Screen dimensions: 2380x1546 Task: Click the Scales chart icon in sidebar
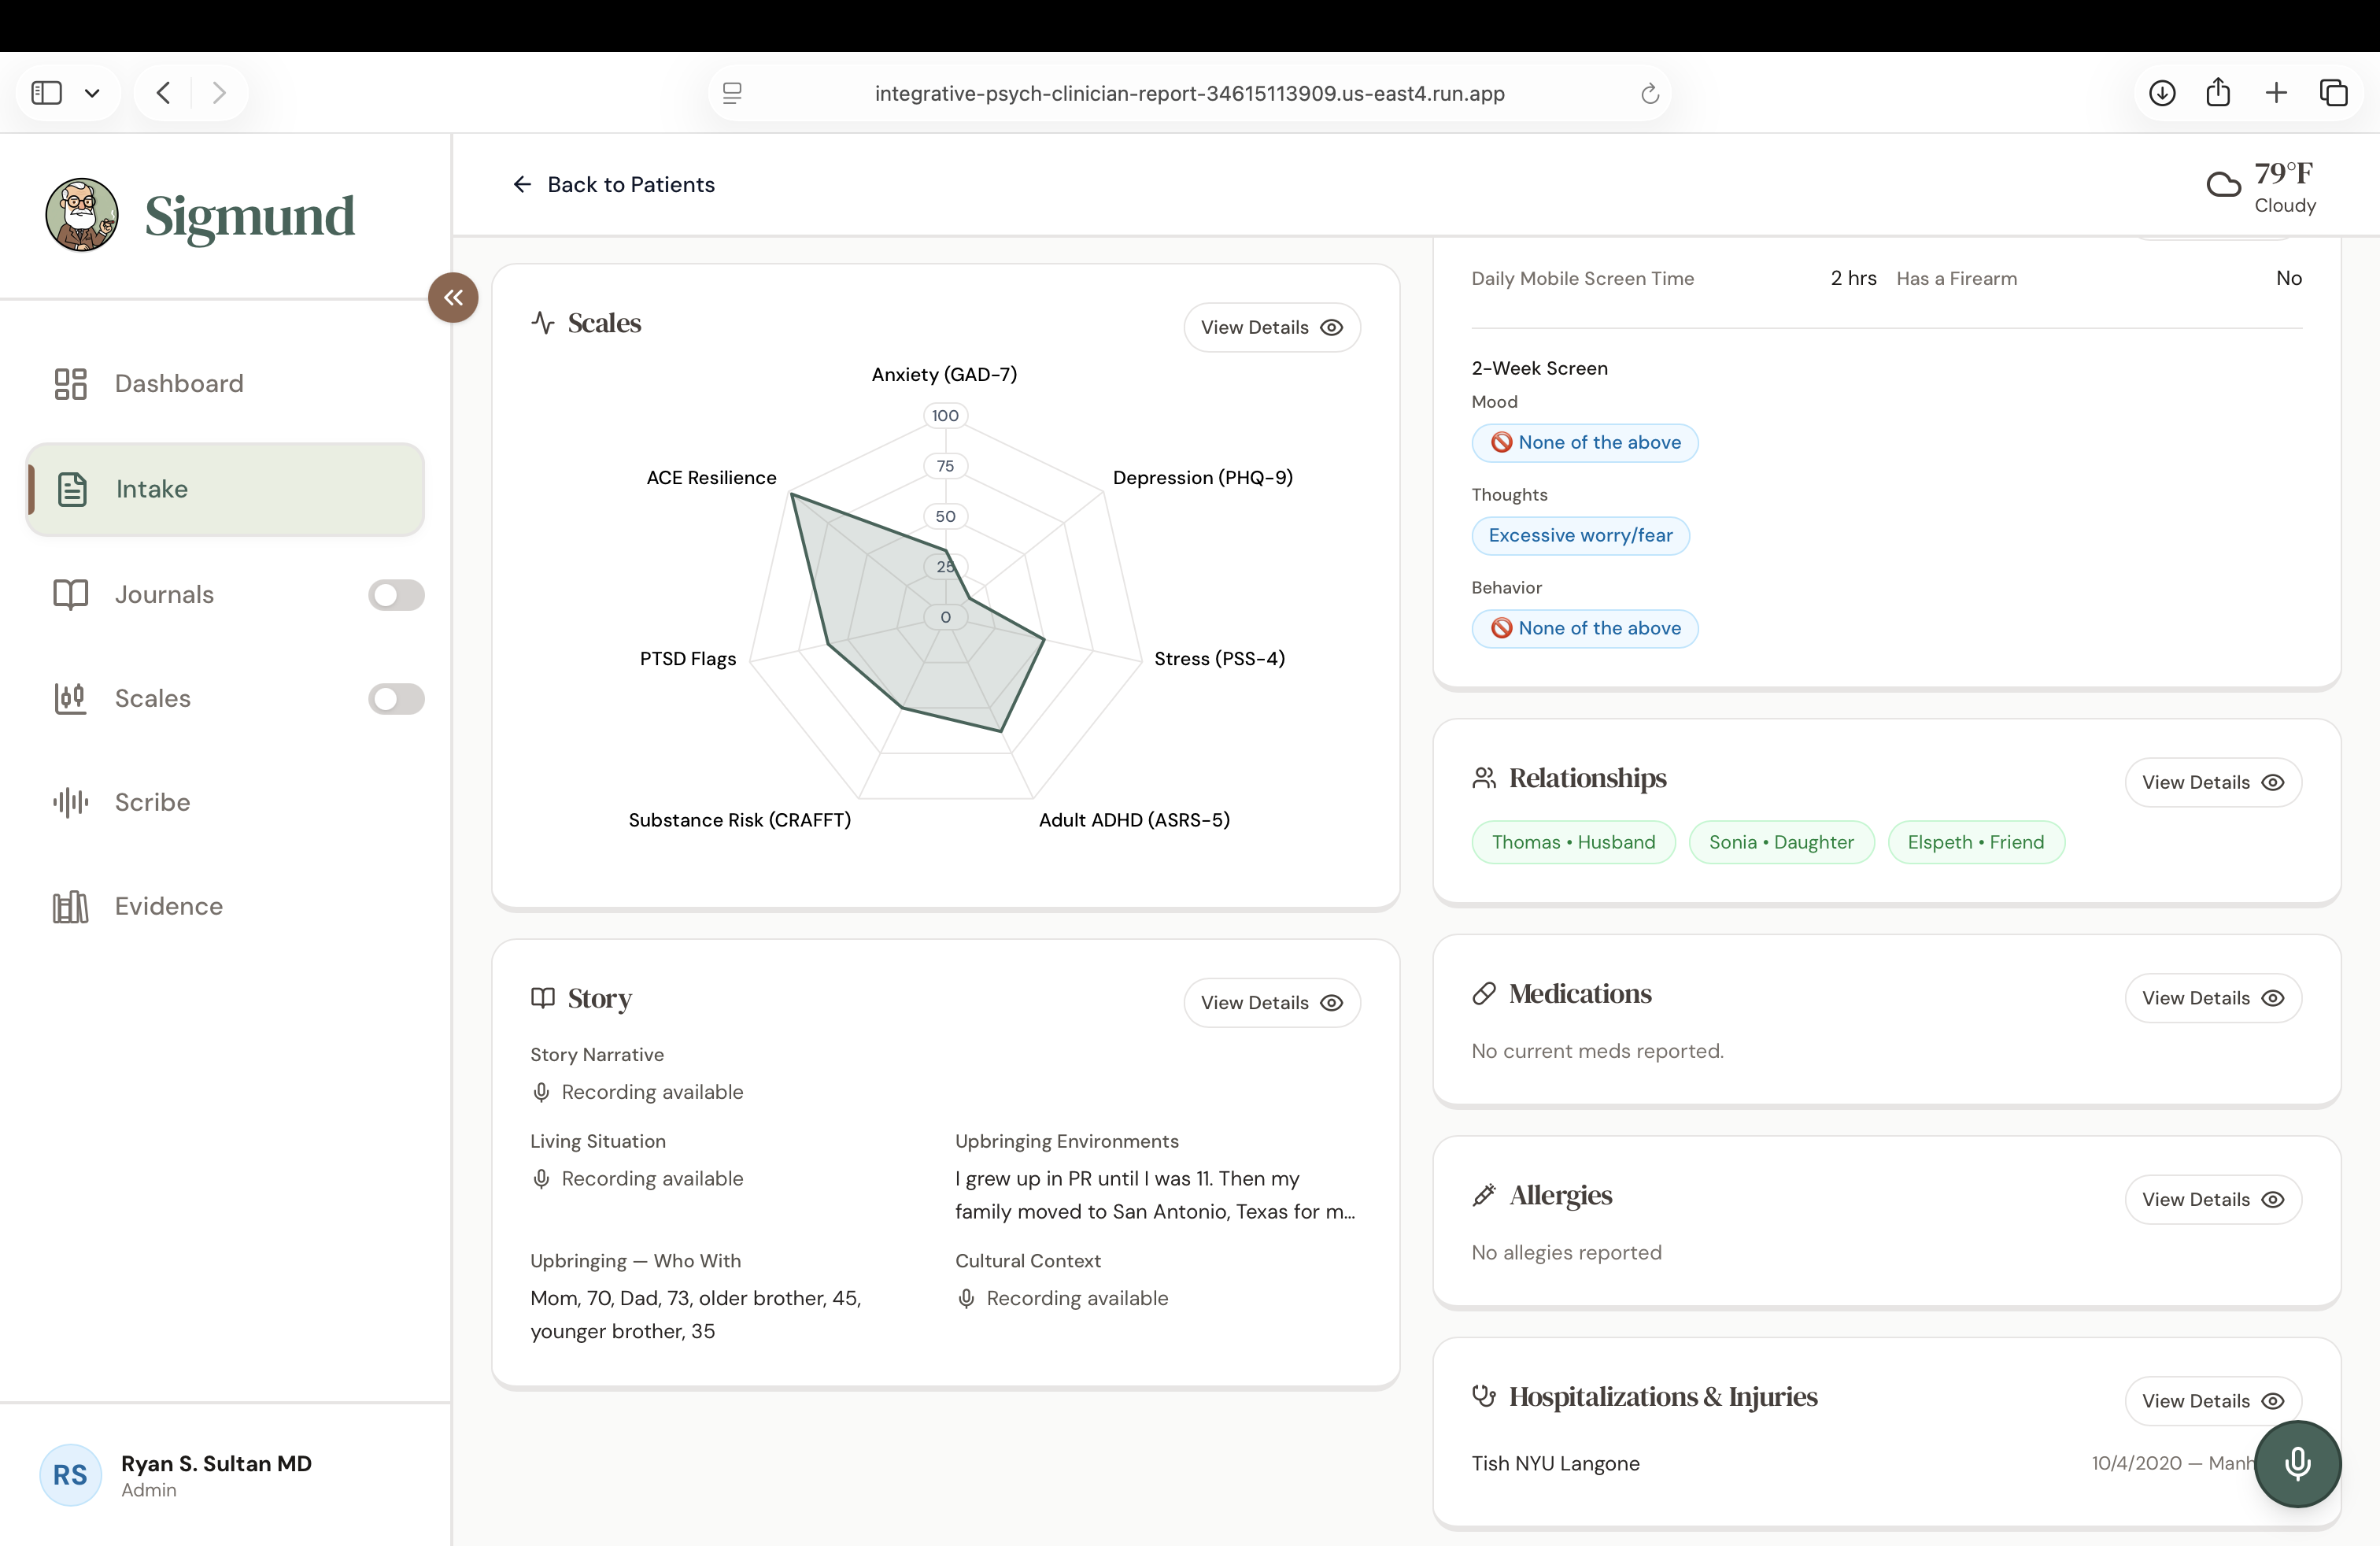pos(70,698)
